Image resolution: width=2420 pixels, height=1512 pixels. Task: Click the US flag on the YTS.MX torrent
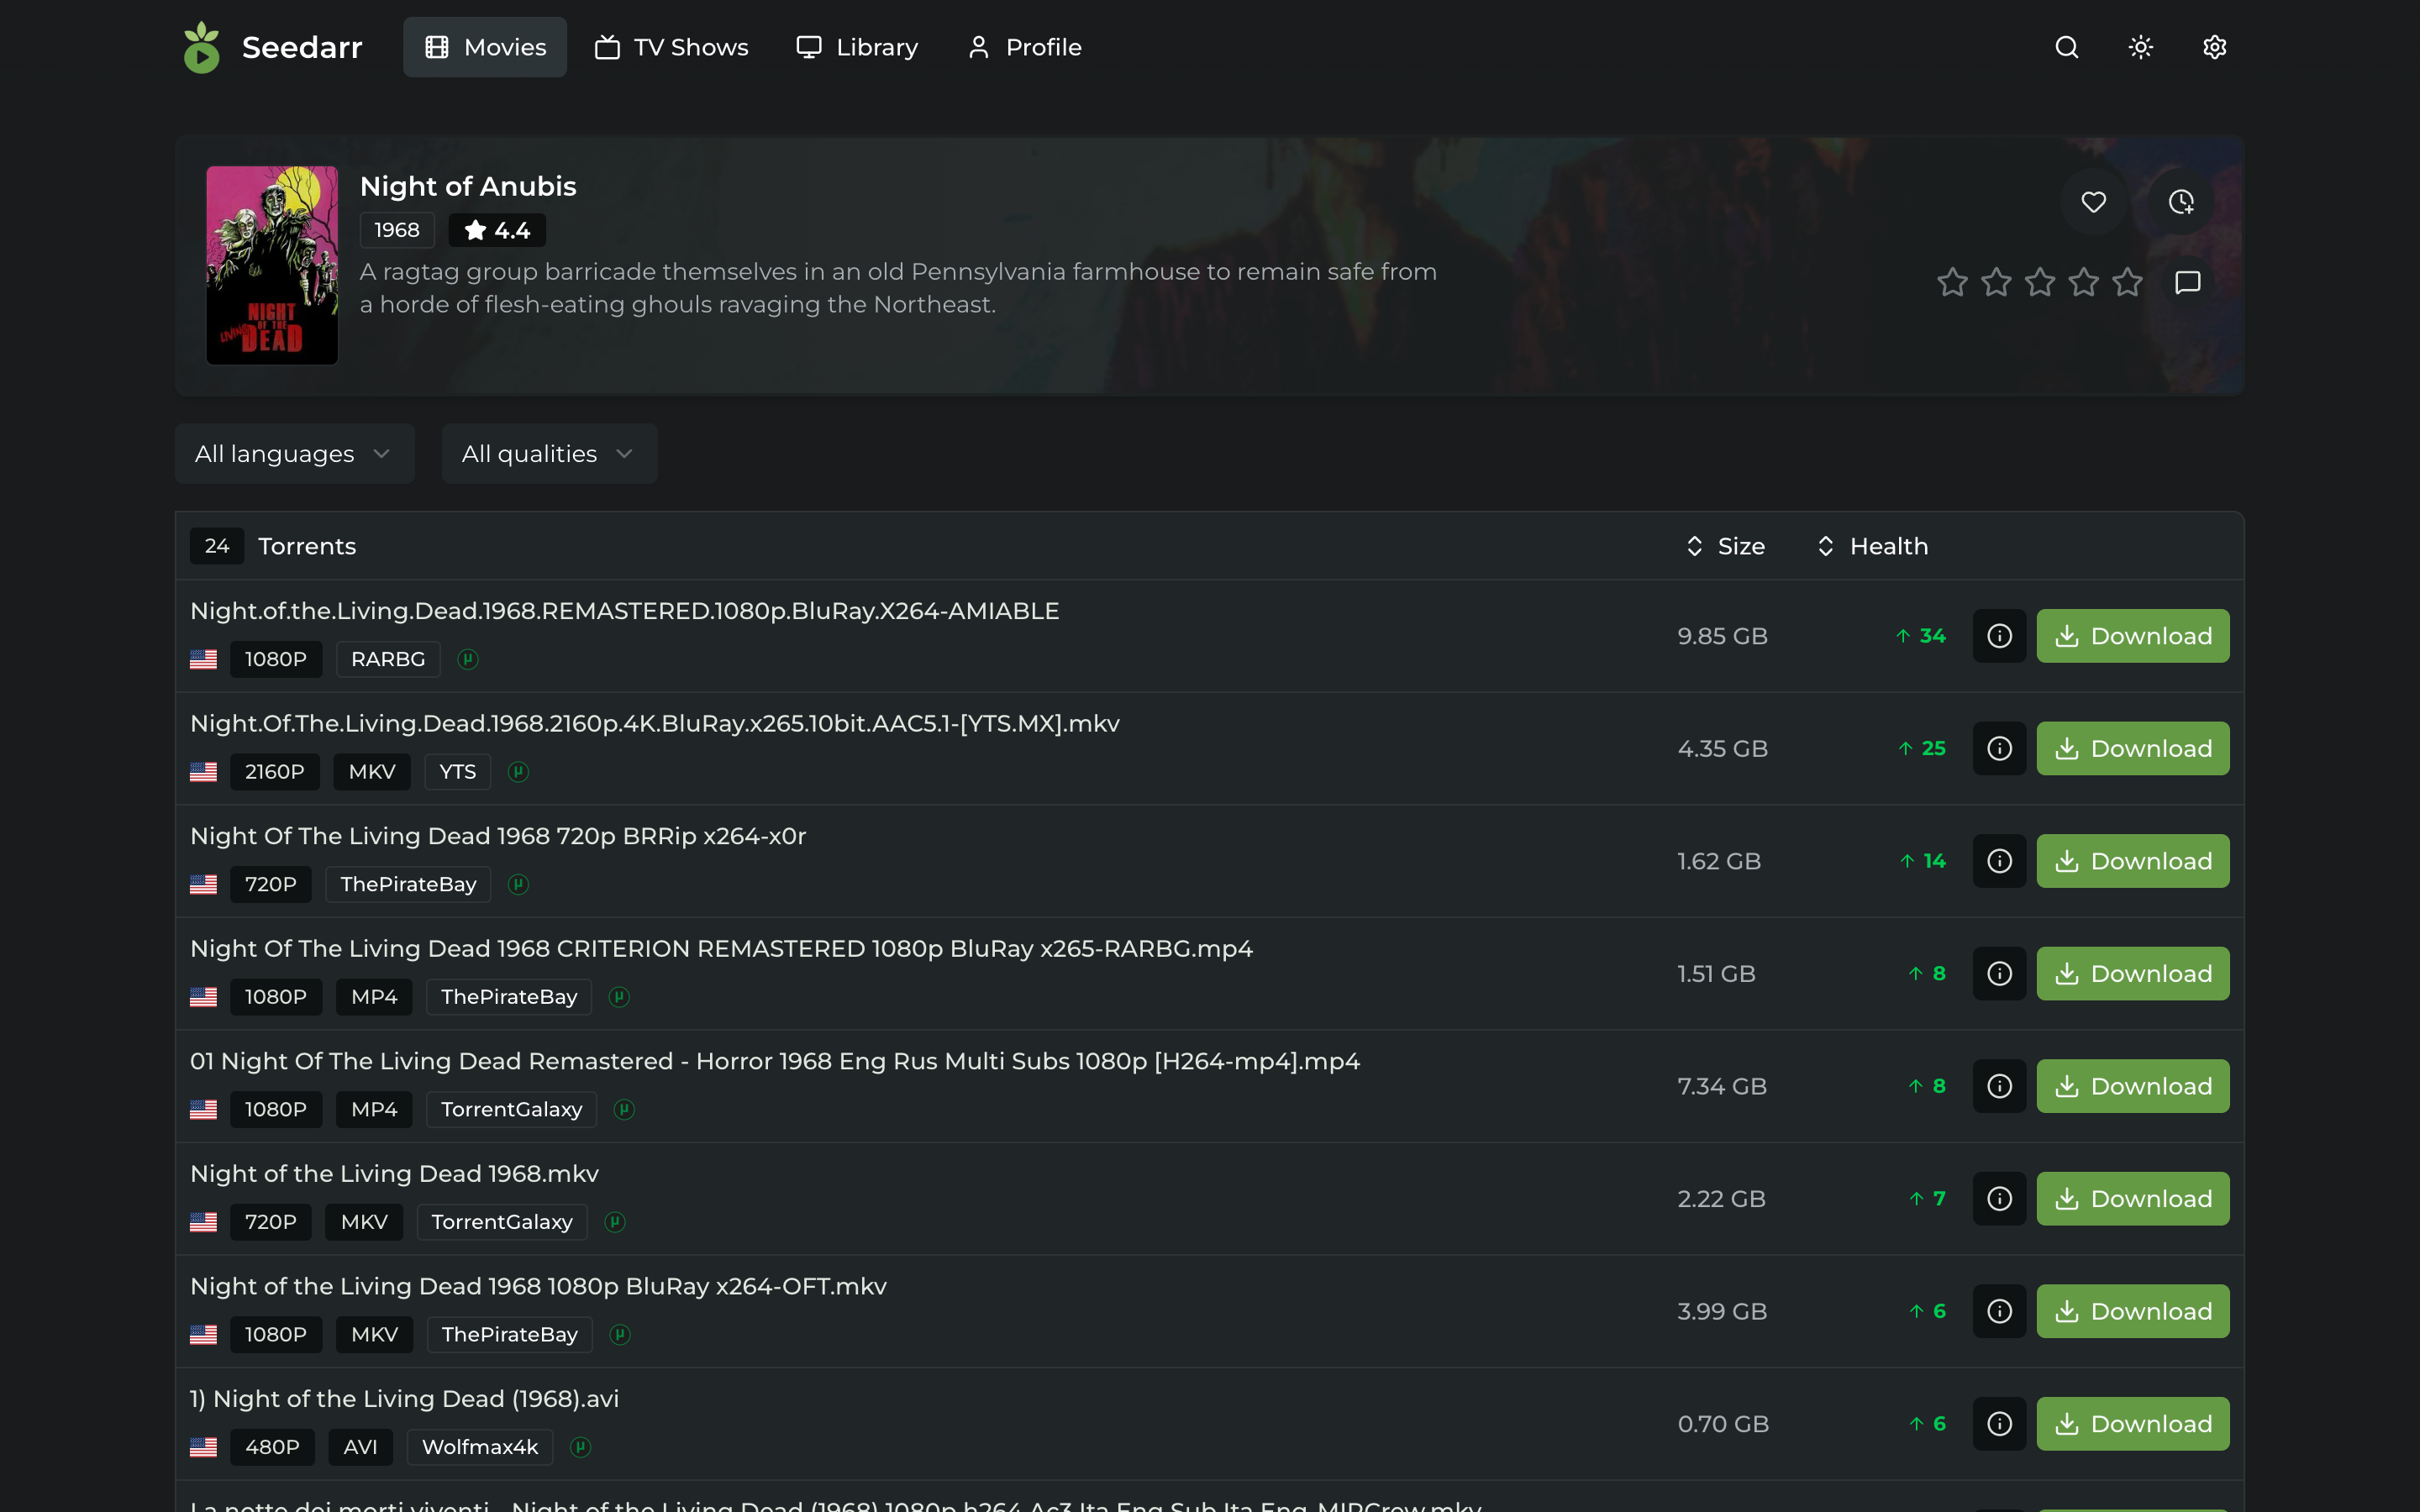203,772
